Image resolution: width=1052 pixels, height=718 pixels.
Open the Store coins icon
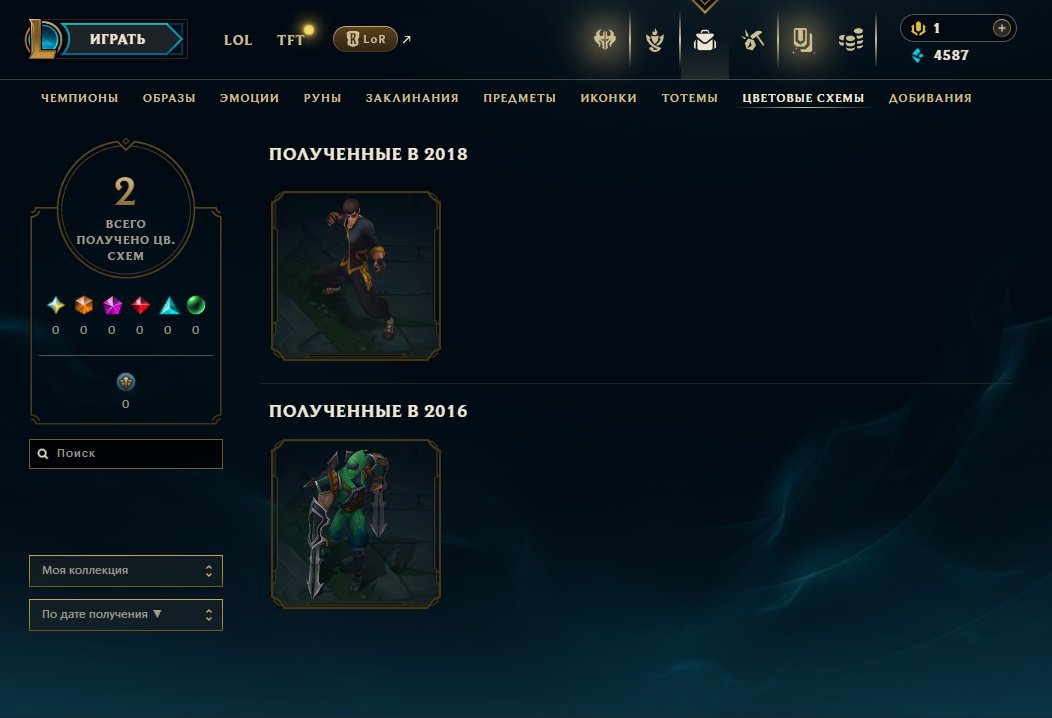click(x=851, y=41)
